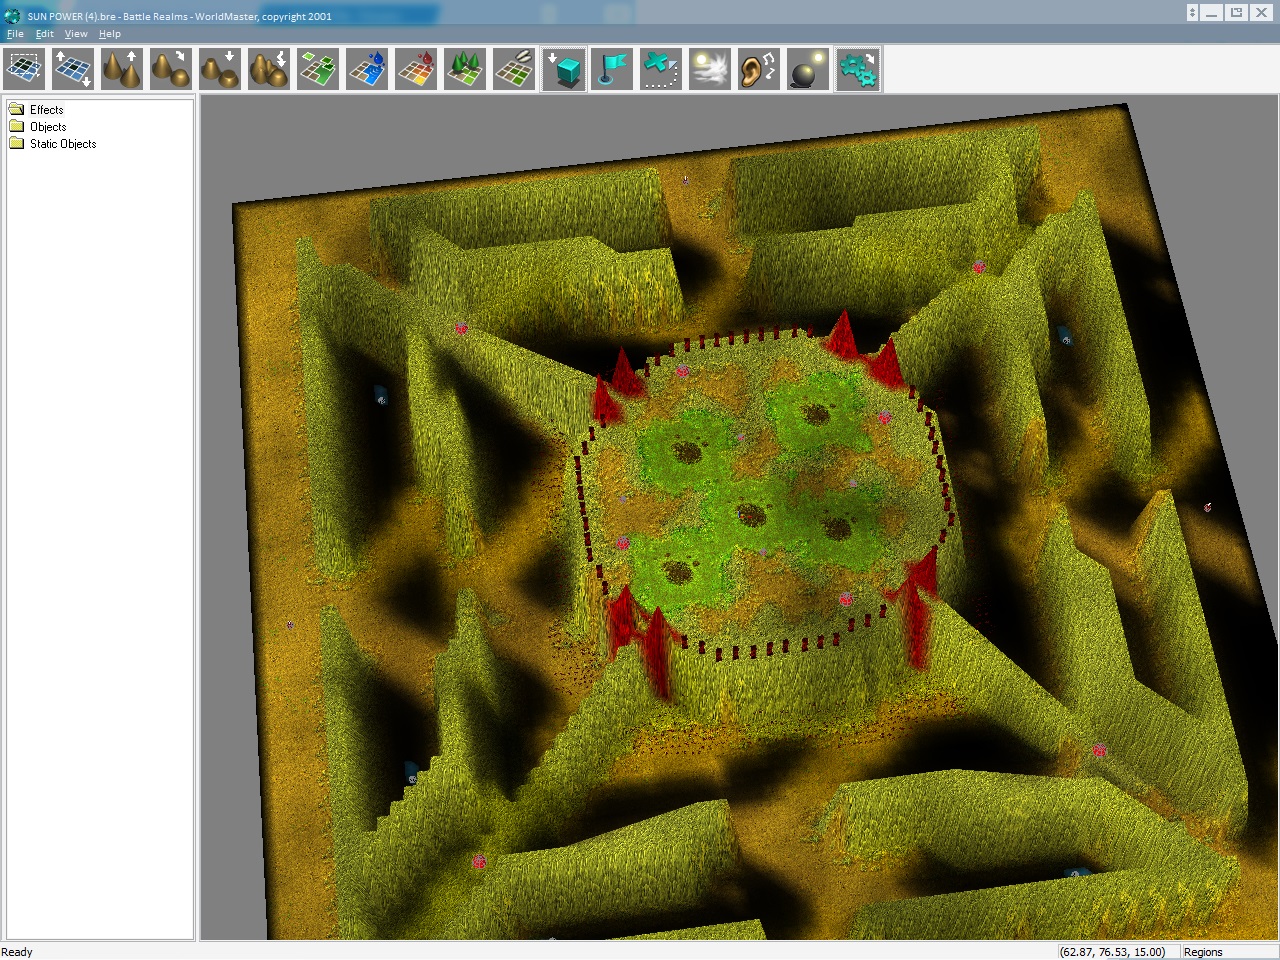Expand the Objects folder
The height and width of the screenshot is (960, 1280).
47,127
